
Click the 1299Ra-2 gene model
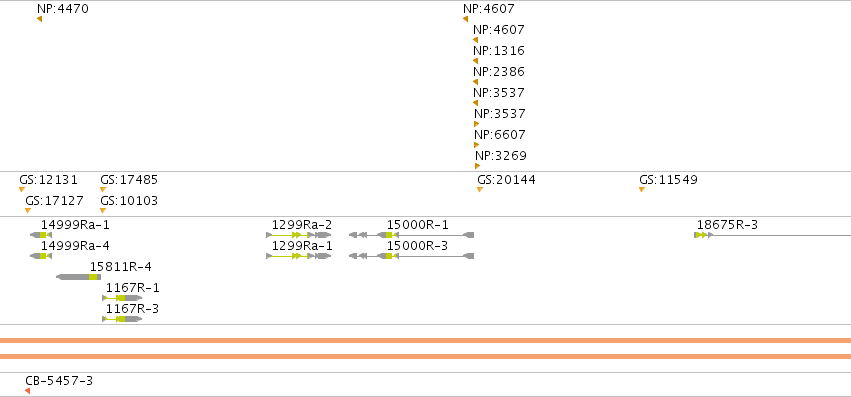299,235
